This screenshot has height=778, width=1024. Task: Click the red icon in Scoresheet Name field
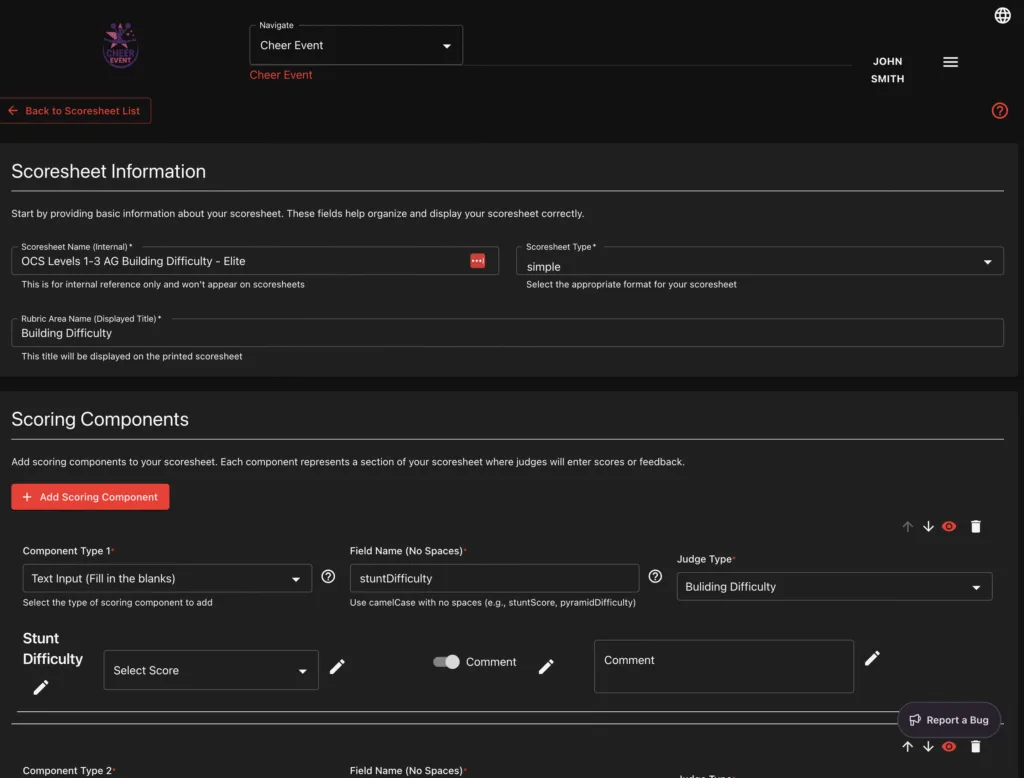click(477, 261)
